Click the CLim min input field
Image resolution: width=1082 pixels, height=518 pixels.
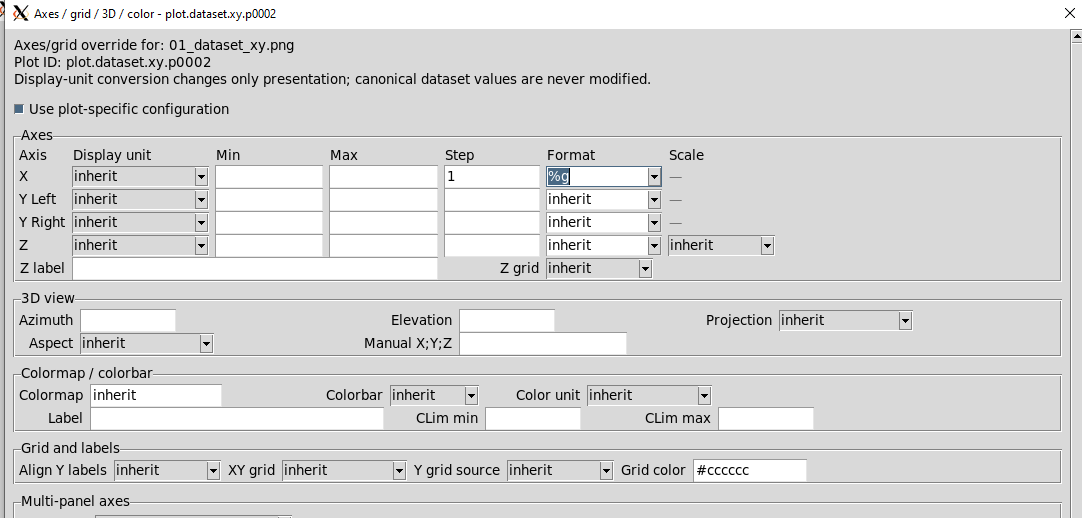(533, 418)
